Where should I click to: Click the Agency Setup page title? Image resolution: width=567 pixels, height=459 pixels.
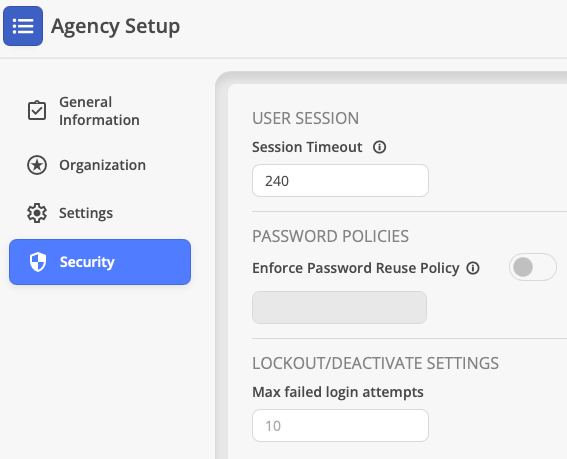click(x=115, y=26)
